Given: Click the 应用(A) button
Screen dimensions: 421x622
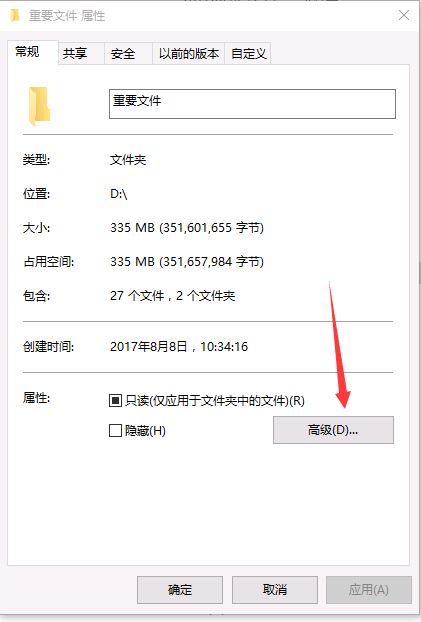Looking at the screenshot, I should click(x=369, y=589).
